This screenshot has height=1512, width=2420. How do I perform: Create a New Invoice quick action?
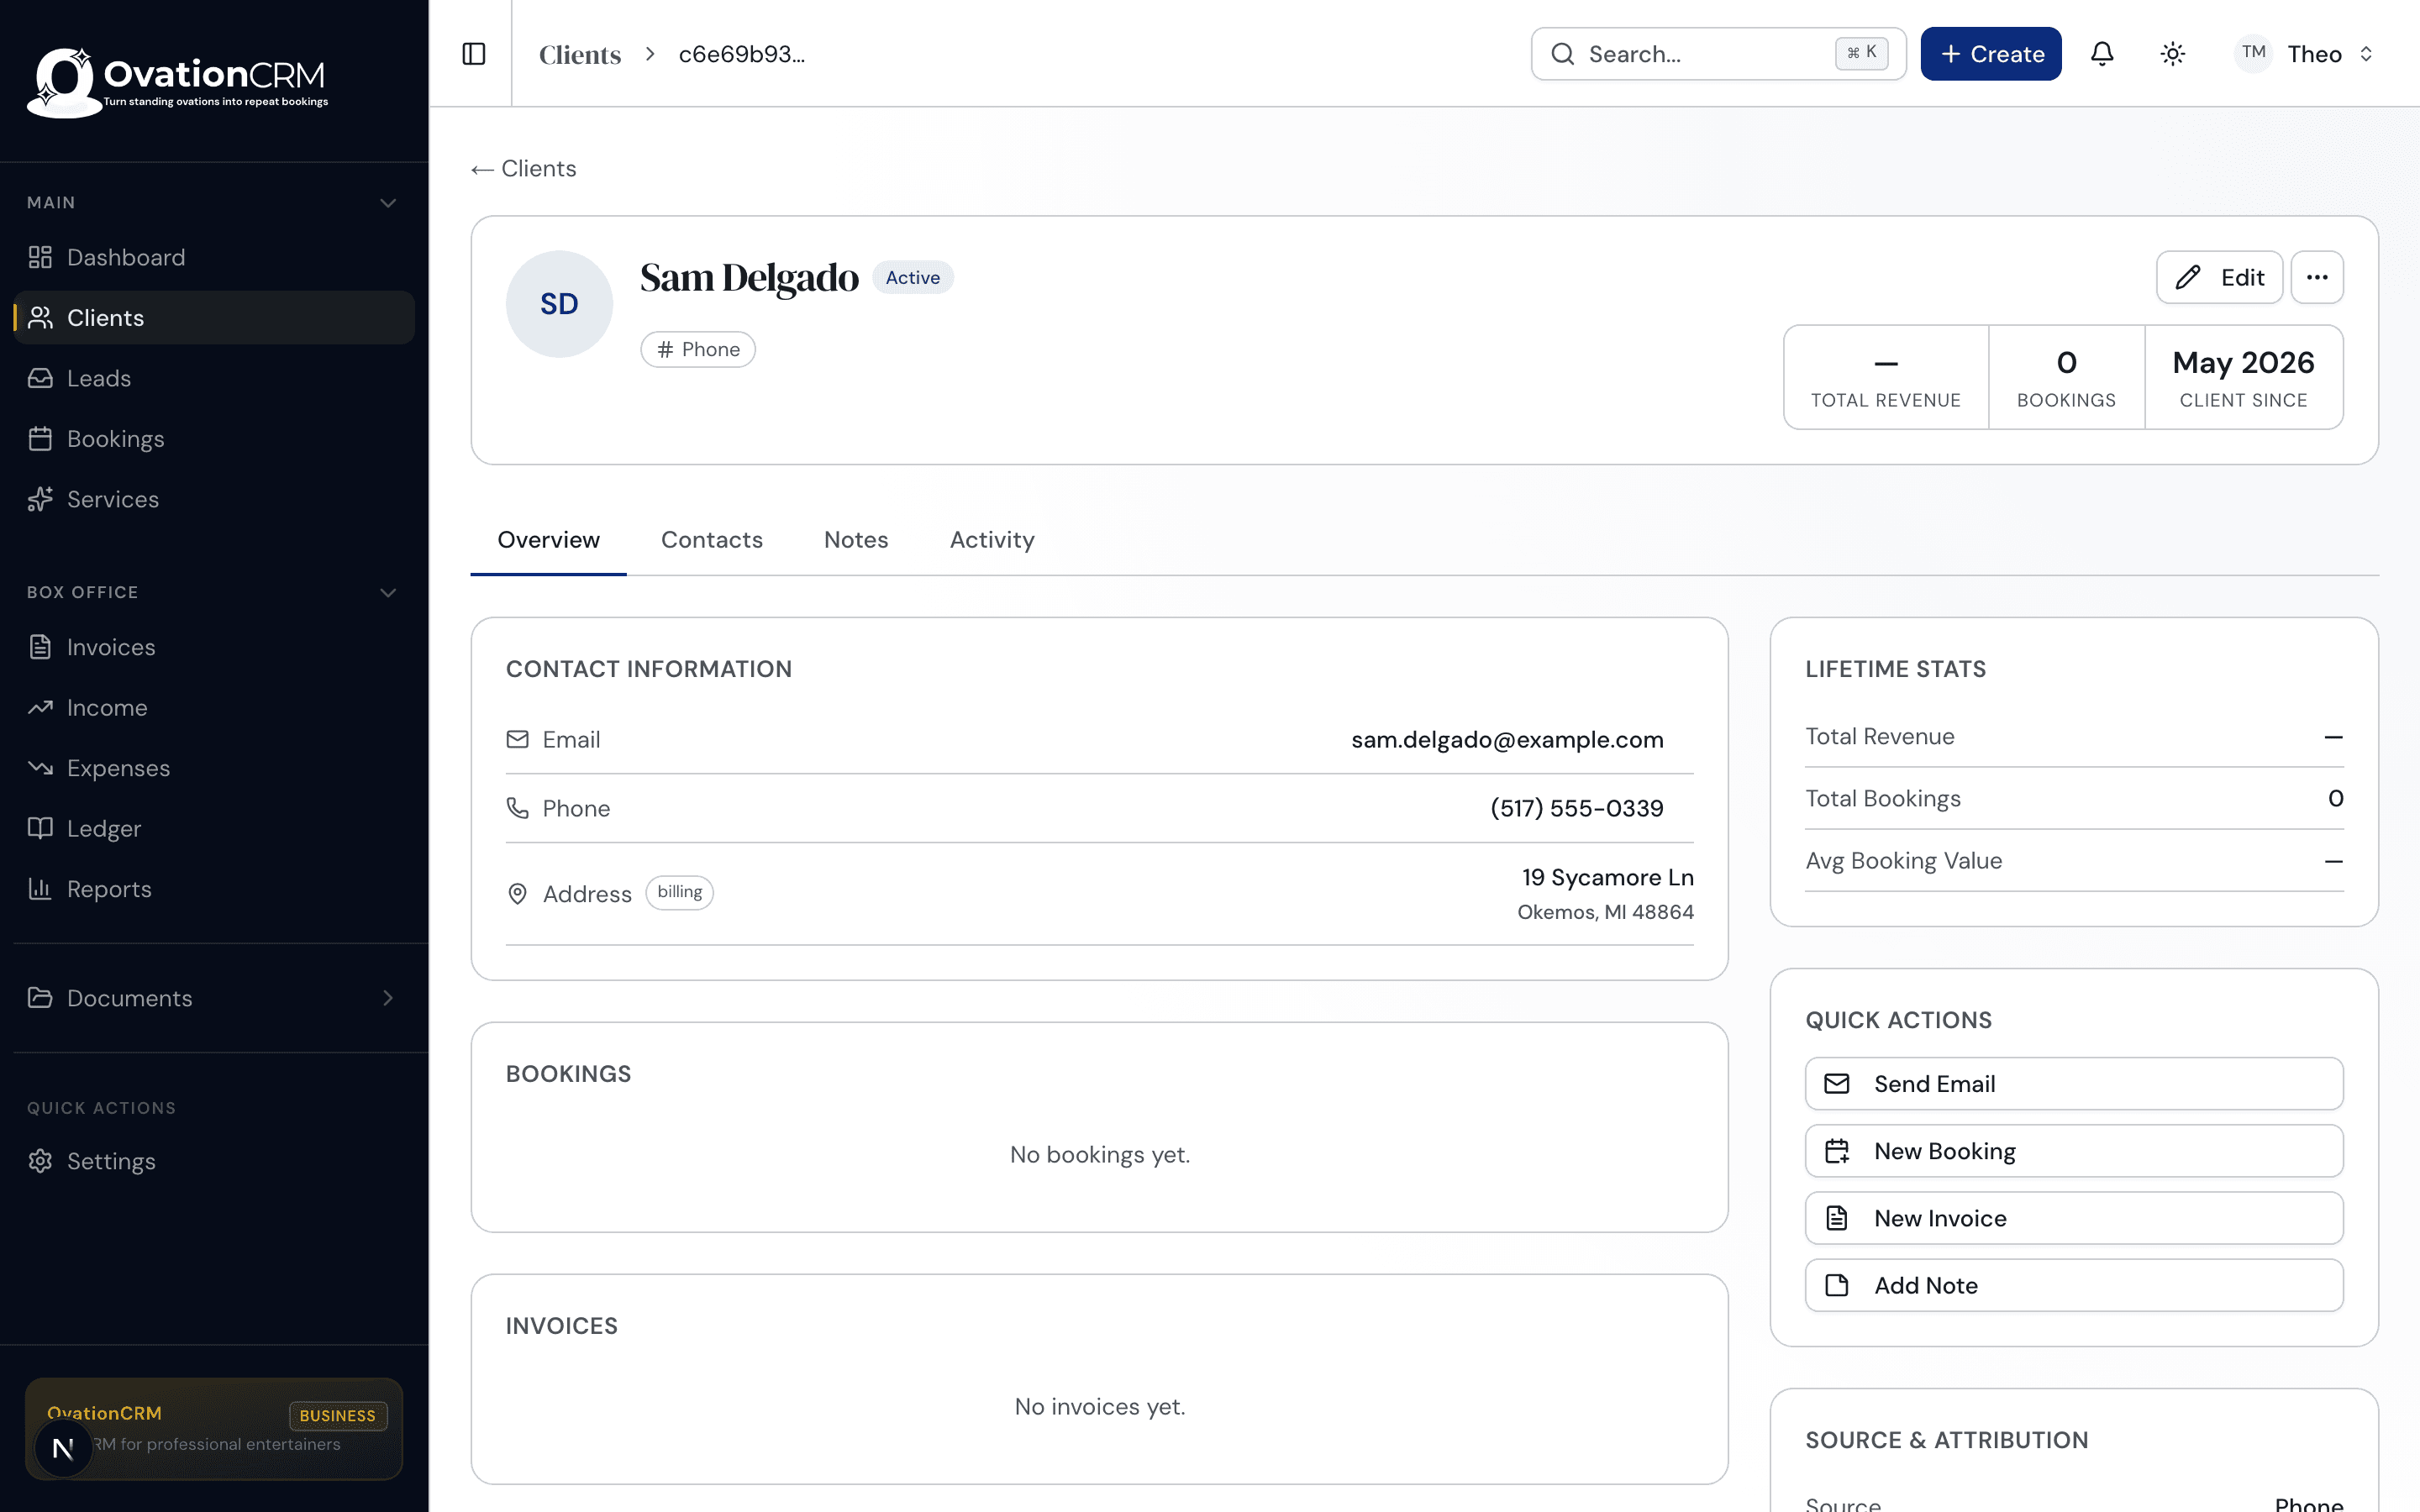[2074, 1218]
